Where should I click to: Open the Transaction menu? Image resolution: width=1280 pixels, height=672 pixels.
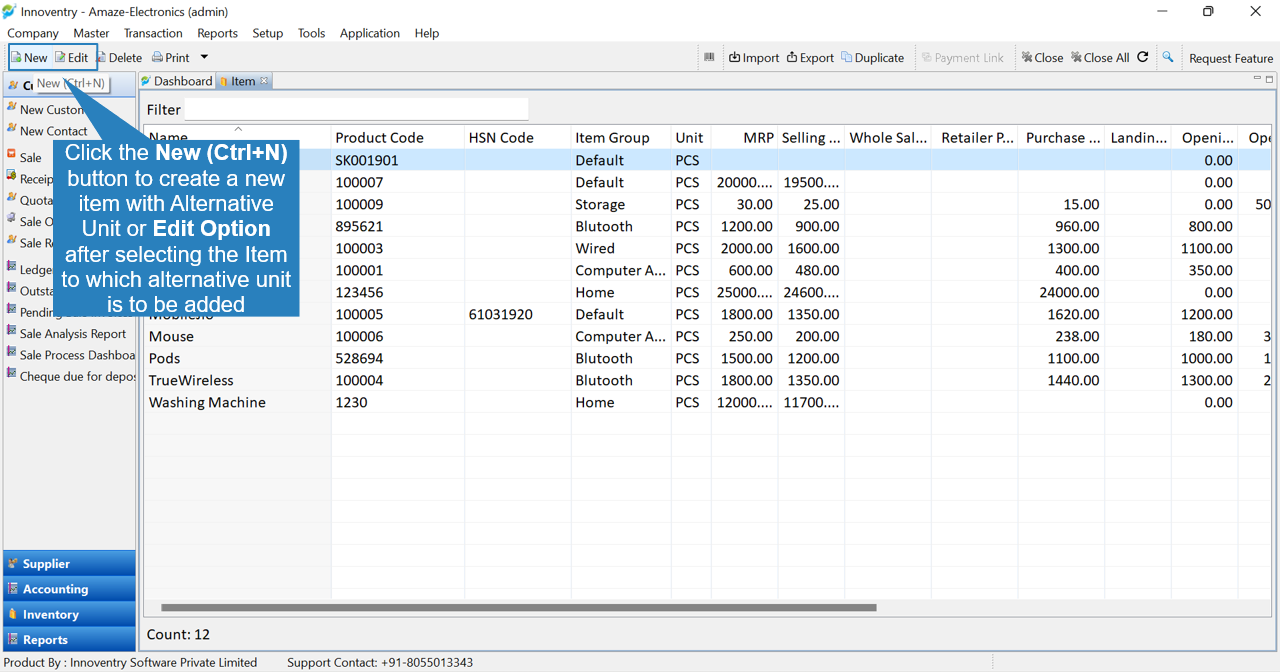[153, 33]
